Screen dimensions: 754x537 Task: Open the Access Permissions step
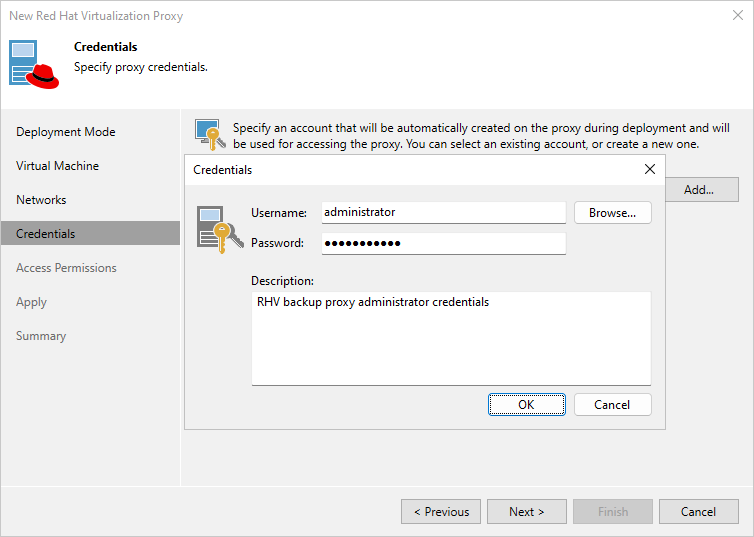click(66, 268)
